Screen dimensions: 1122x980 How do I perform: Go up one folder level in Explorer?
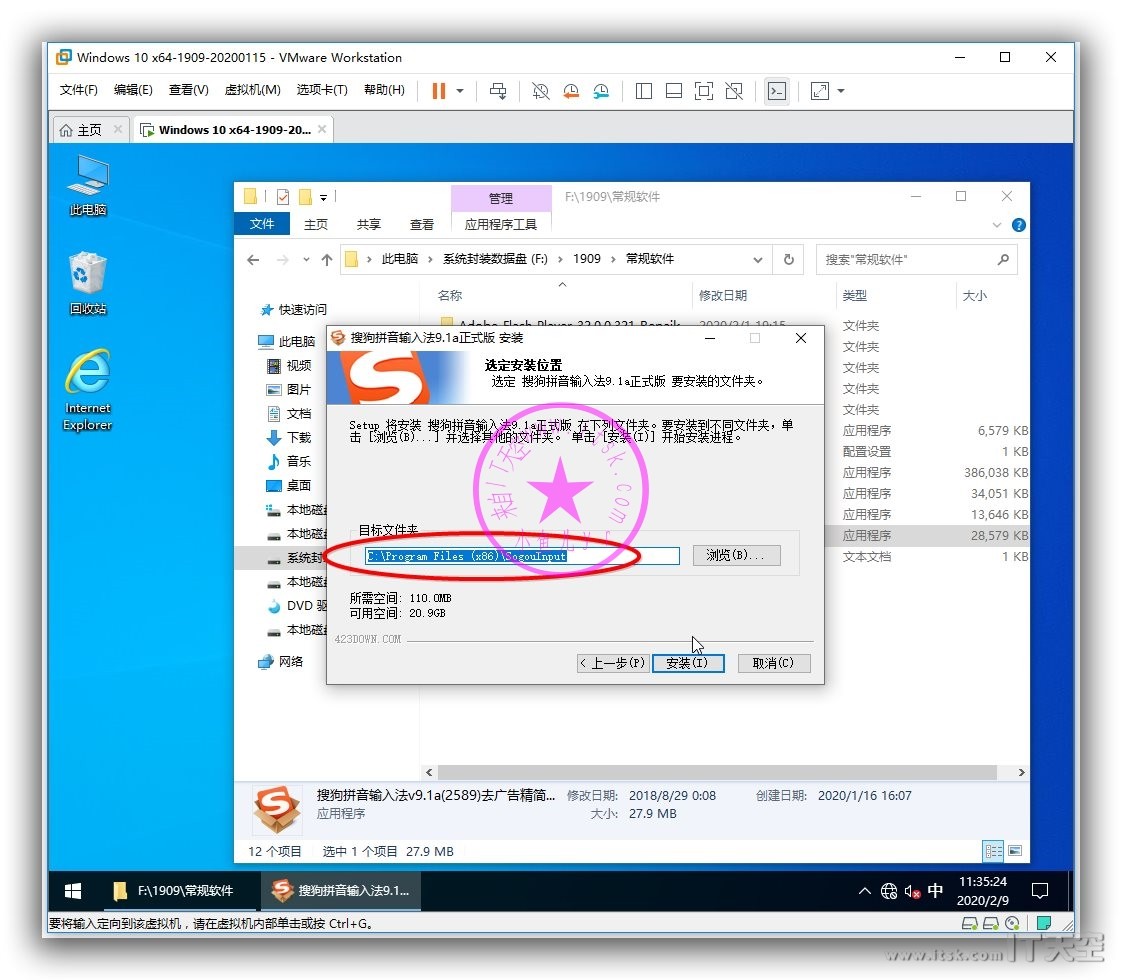point(327,260)
